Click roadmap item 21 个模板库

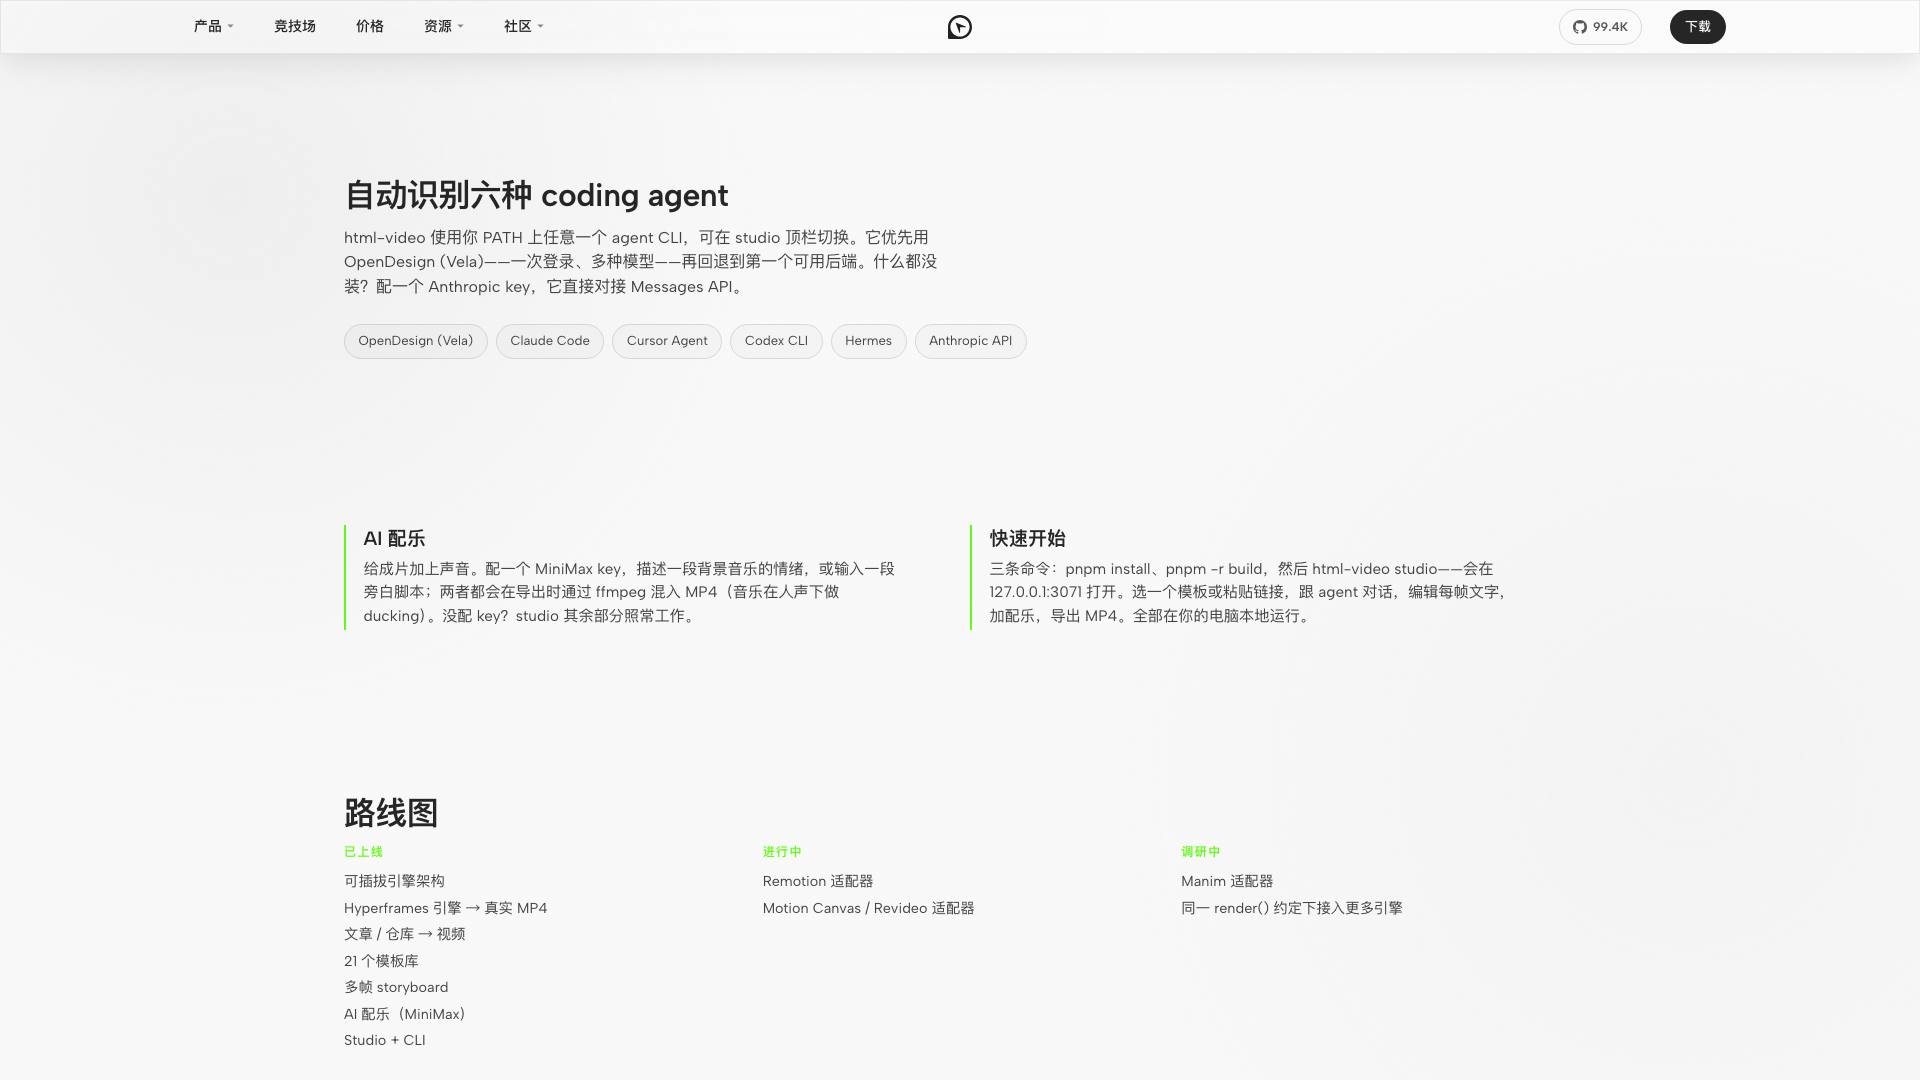(x=381, y=961)
